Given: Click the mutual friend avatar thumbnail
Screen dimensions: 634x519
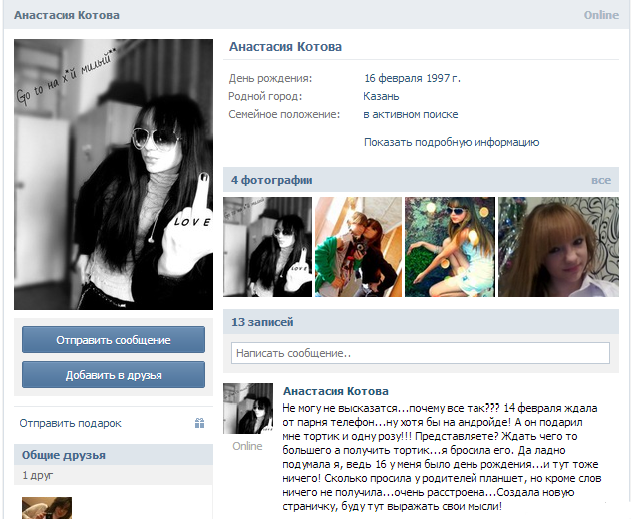Looking at the screenshot, I should tap(47, 508).
